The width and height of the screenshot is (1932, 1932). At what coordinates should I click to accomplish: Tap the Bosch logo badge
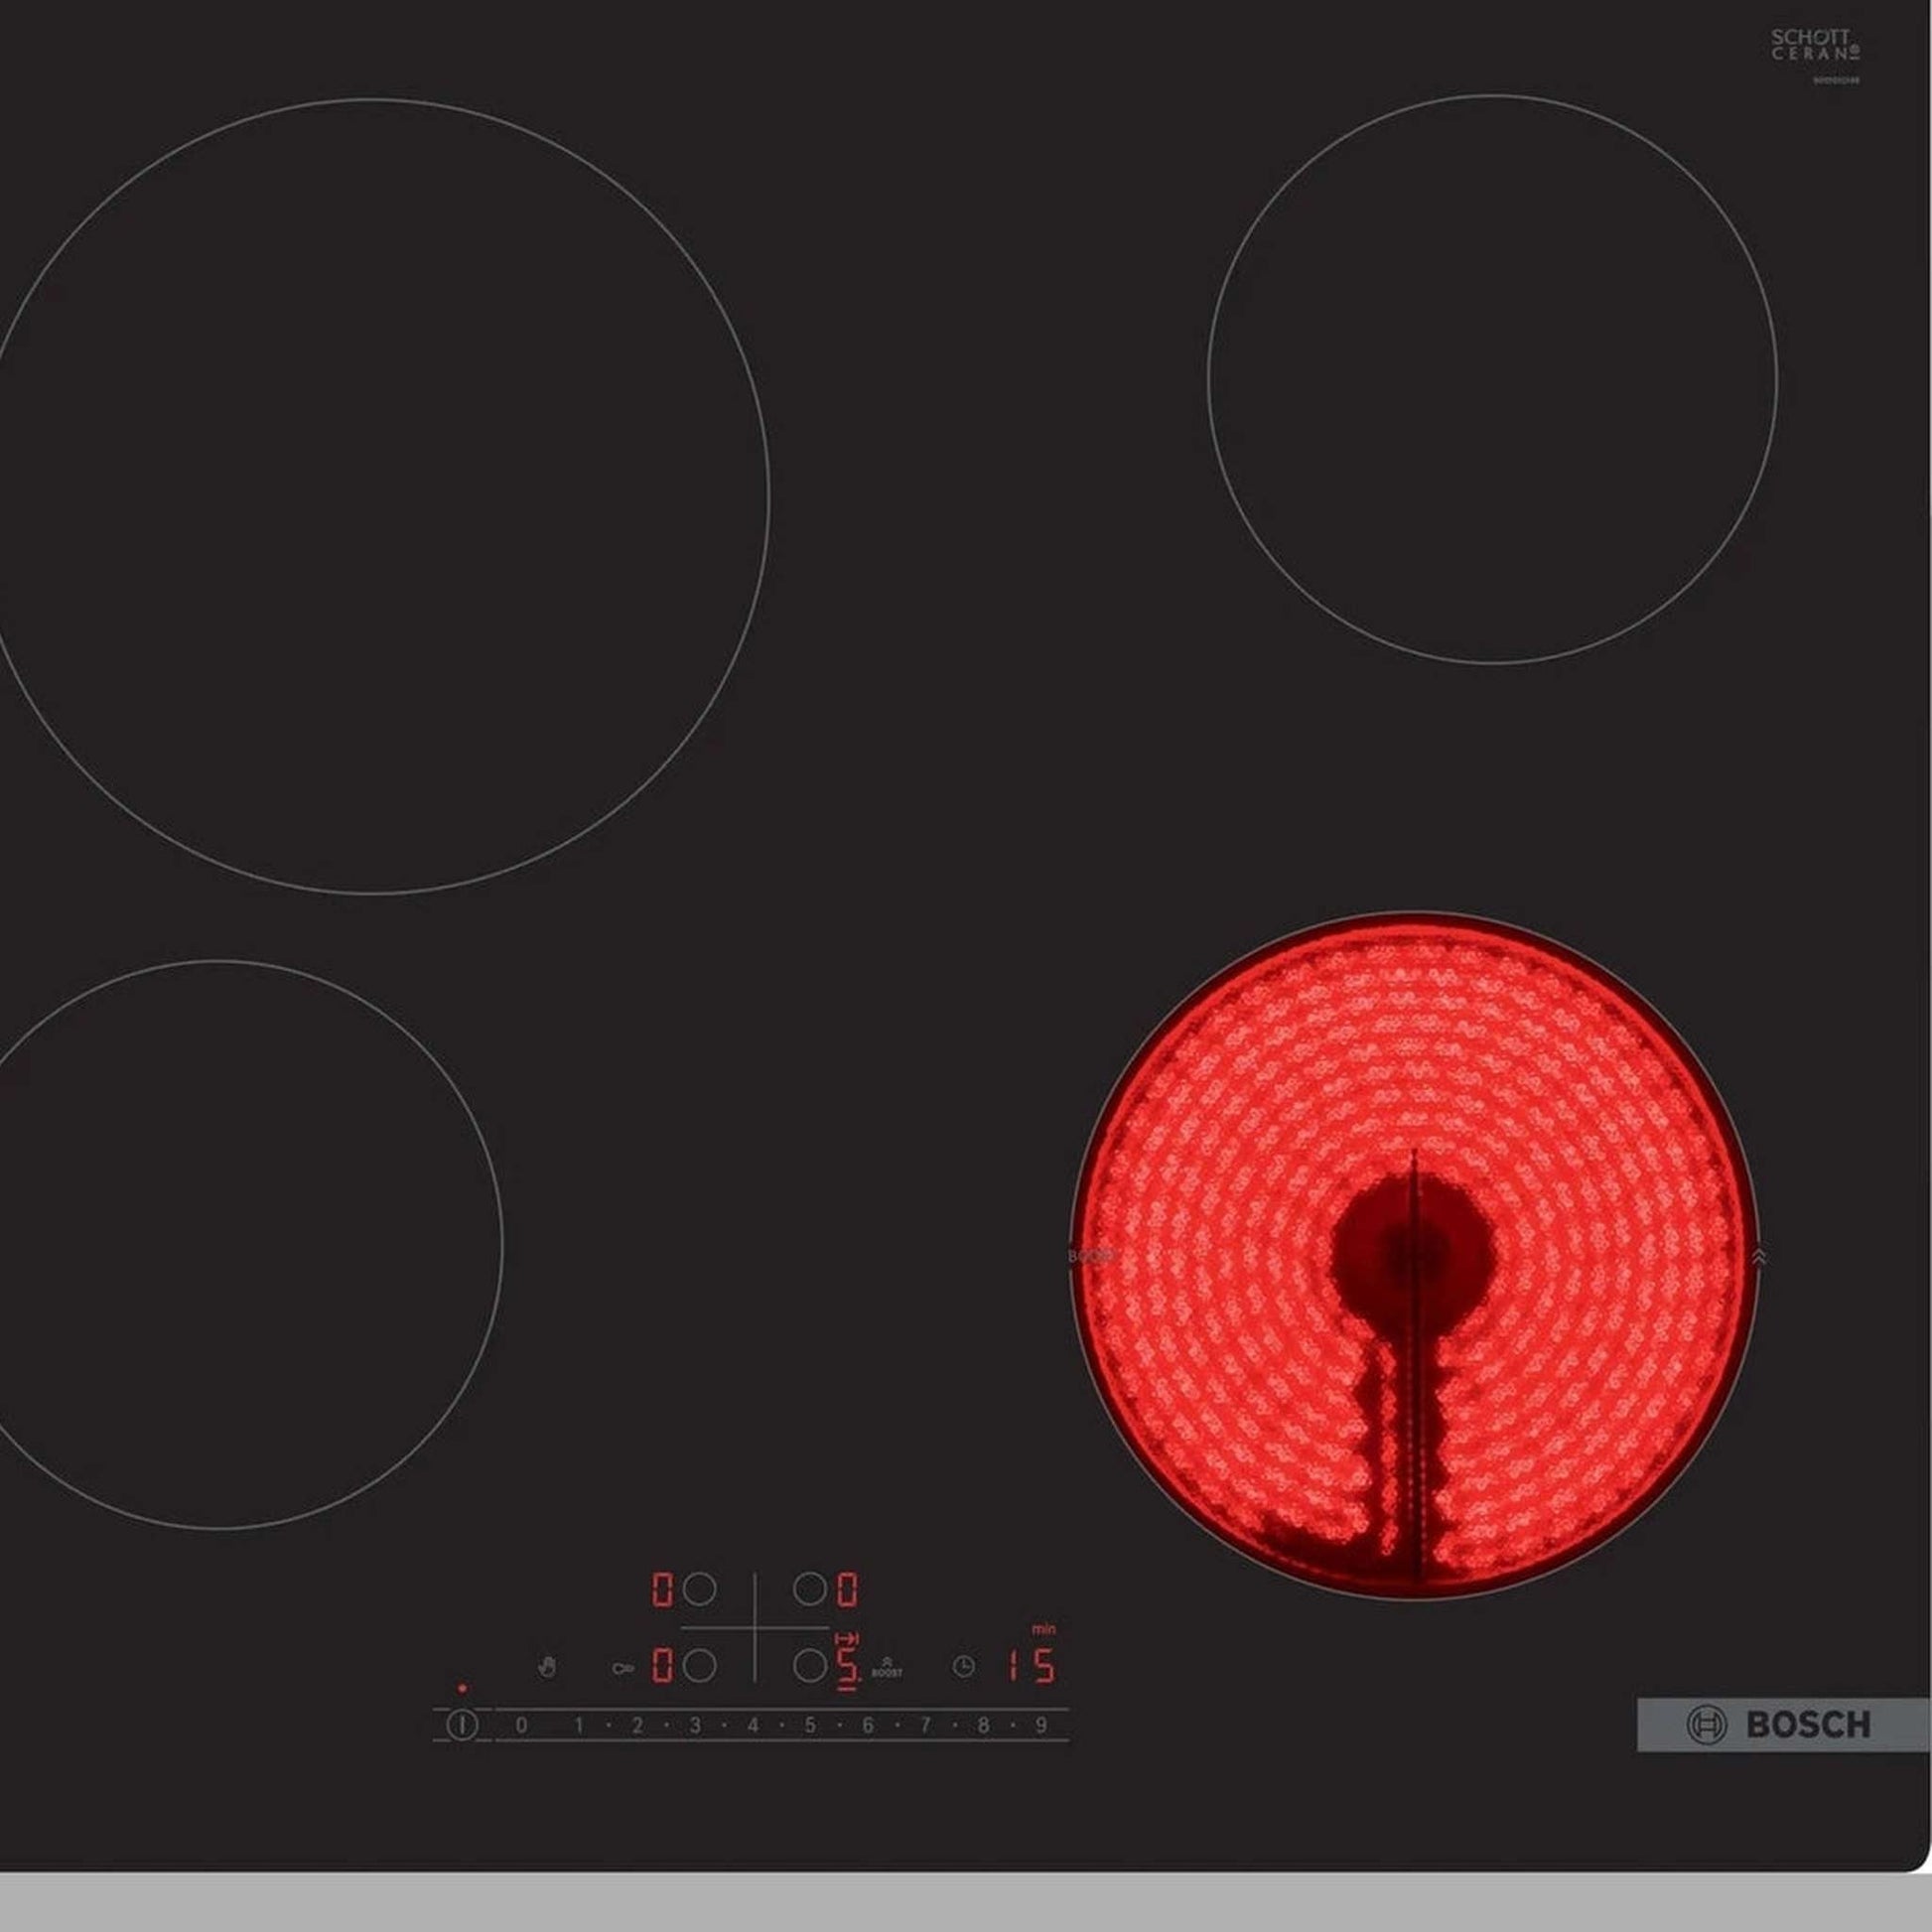(1782, 1724)
